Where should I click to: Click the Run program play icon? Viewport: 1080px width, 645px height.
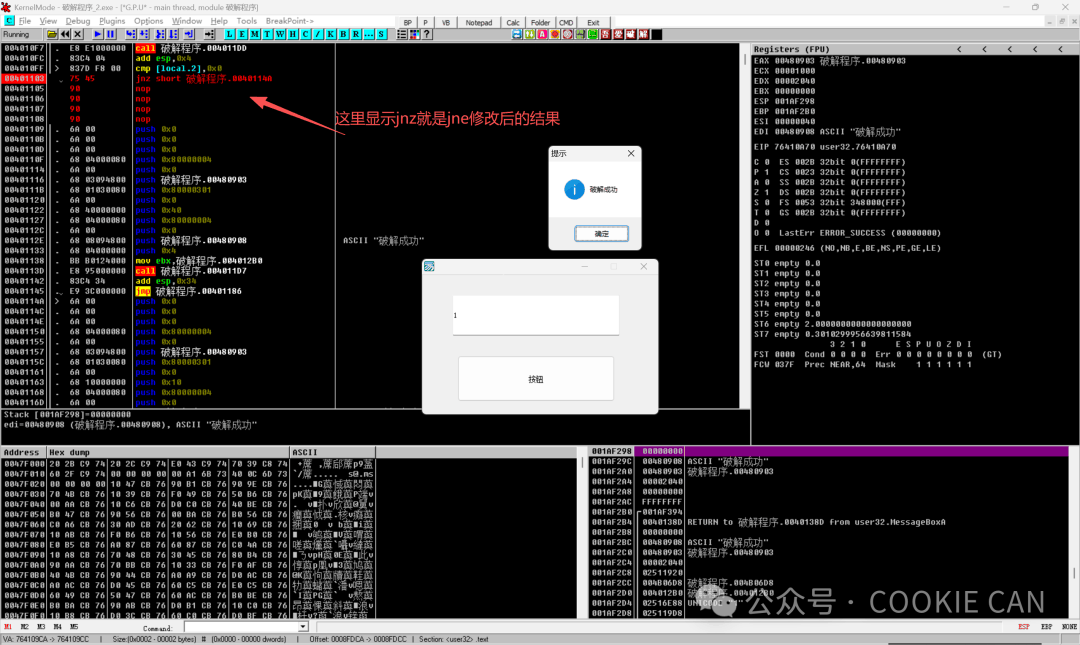pyautogui.click(x=98, y=34)
